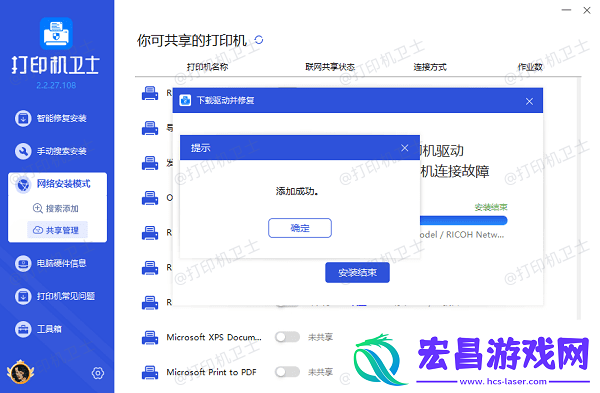Image resolution: width=600 pixels, height=393 pixels.
Task: Click the Microsoft XPS Docum... printer icon
Action: click(150, 337)
